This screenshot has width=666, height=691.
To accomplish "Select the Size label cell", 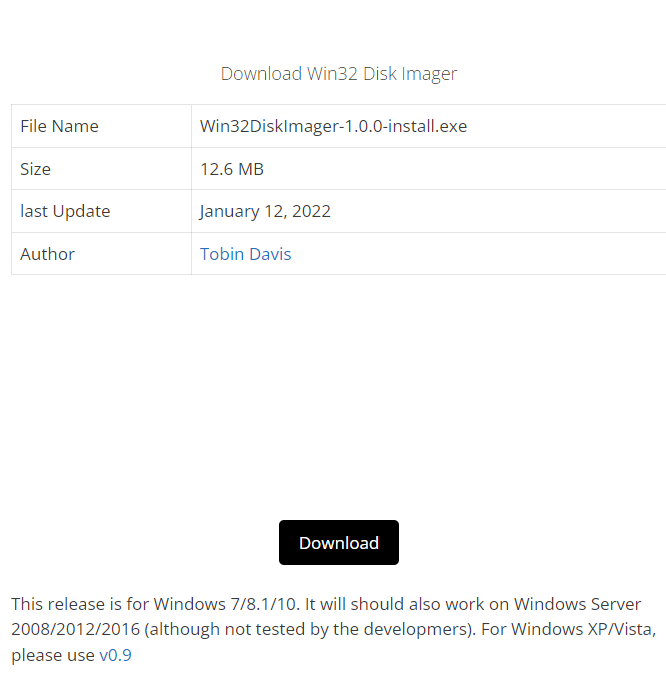I will (35, 169).
